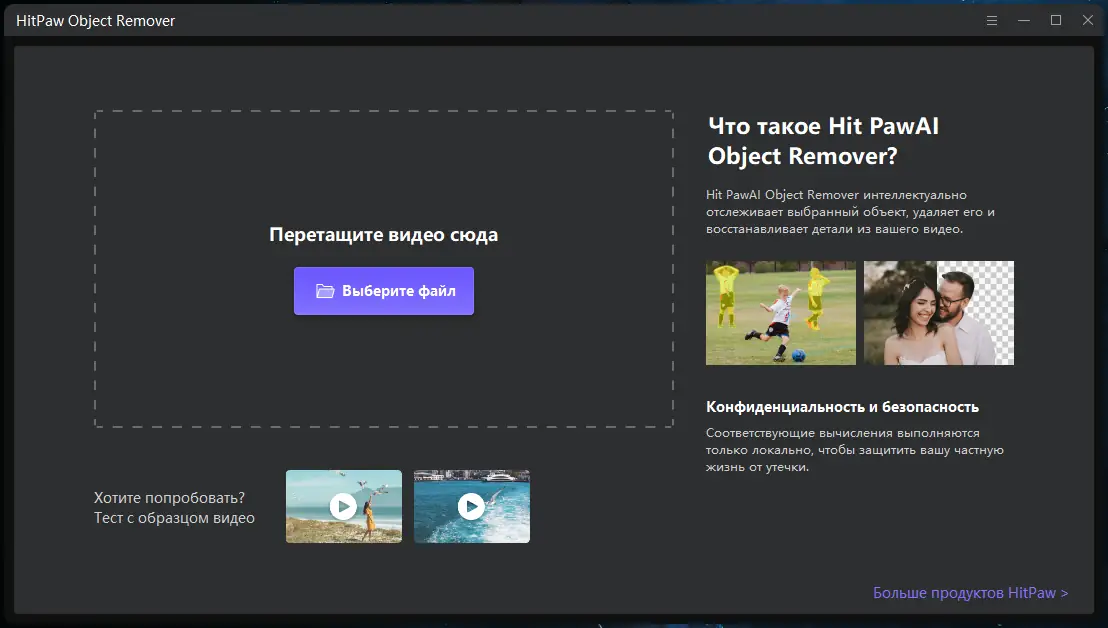Click the Конфиденциальность и безопасность heading
The width and height of the screenshot is (1108, 628).
tap(843, 406)
